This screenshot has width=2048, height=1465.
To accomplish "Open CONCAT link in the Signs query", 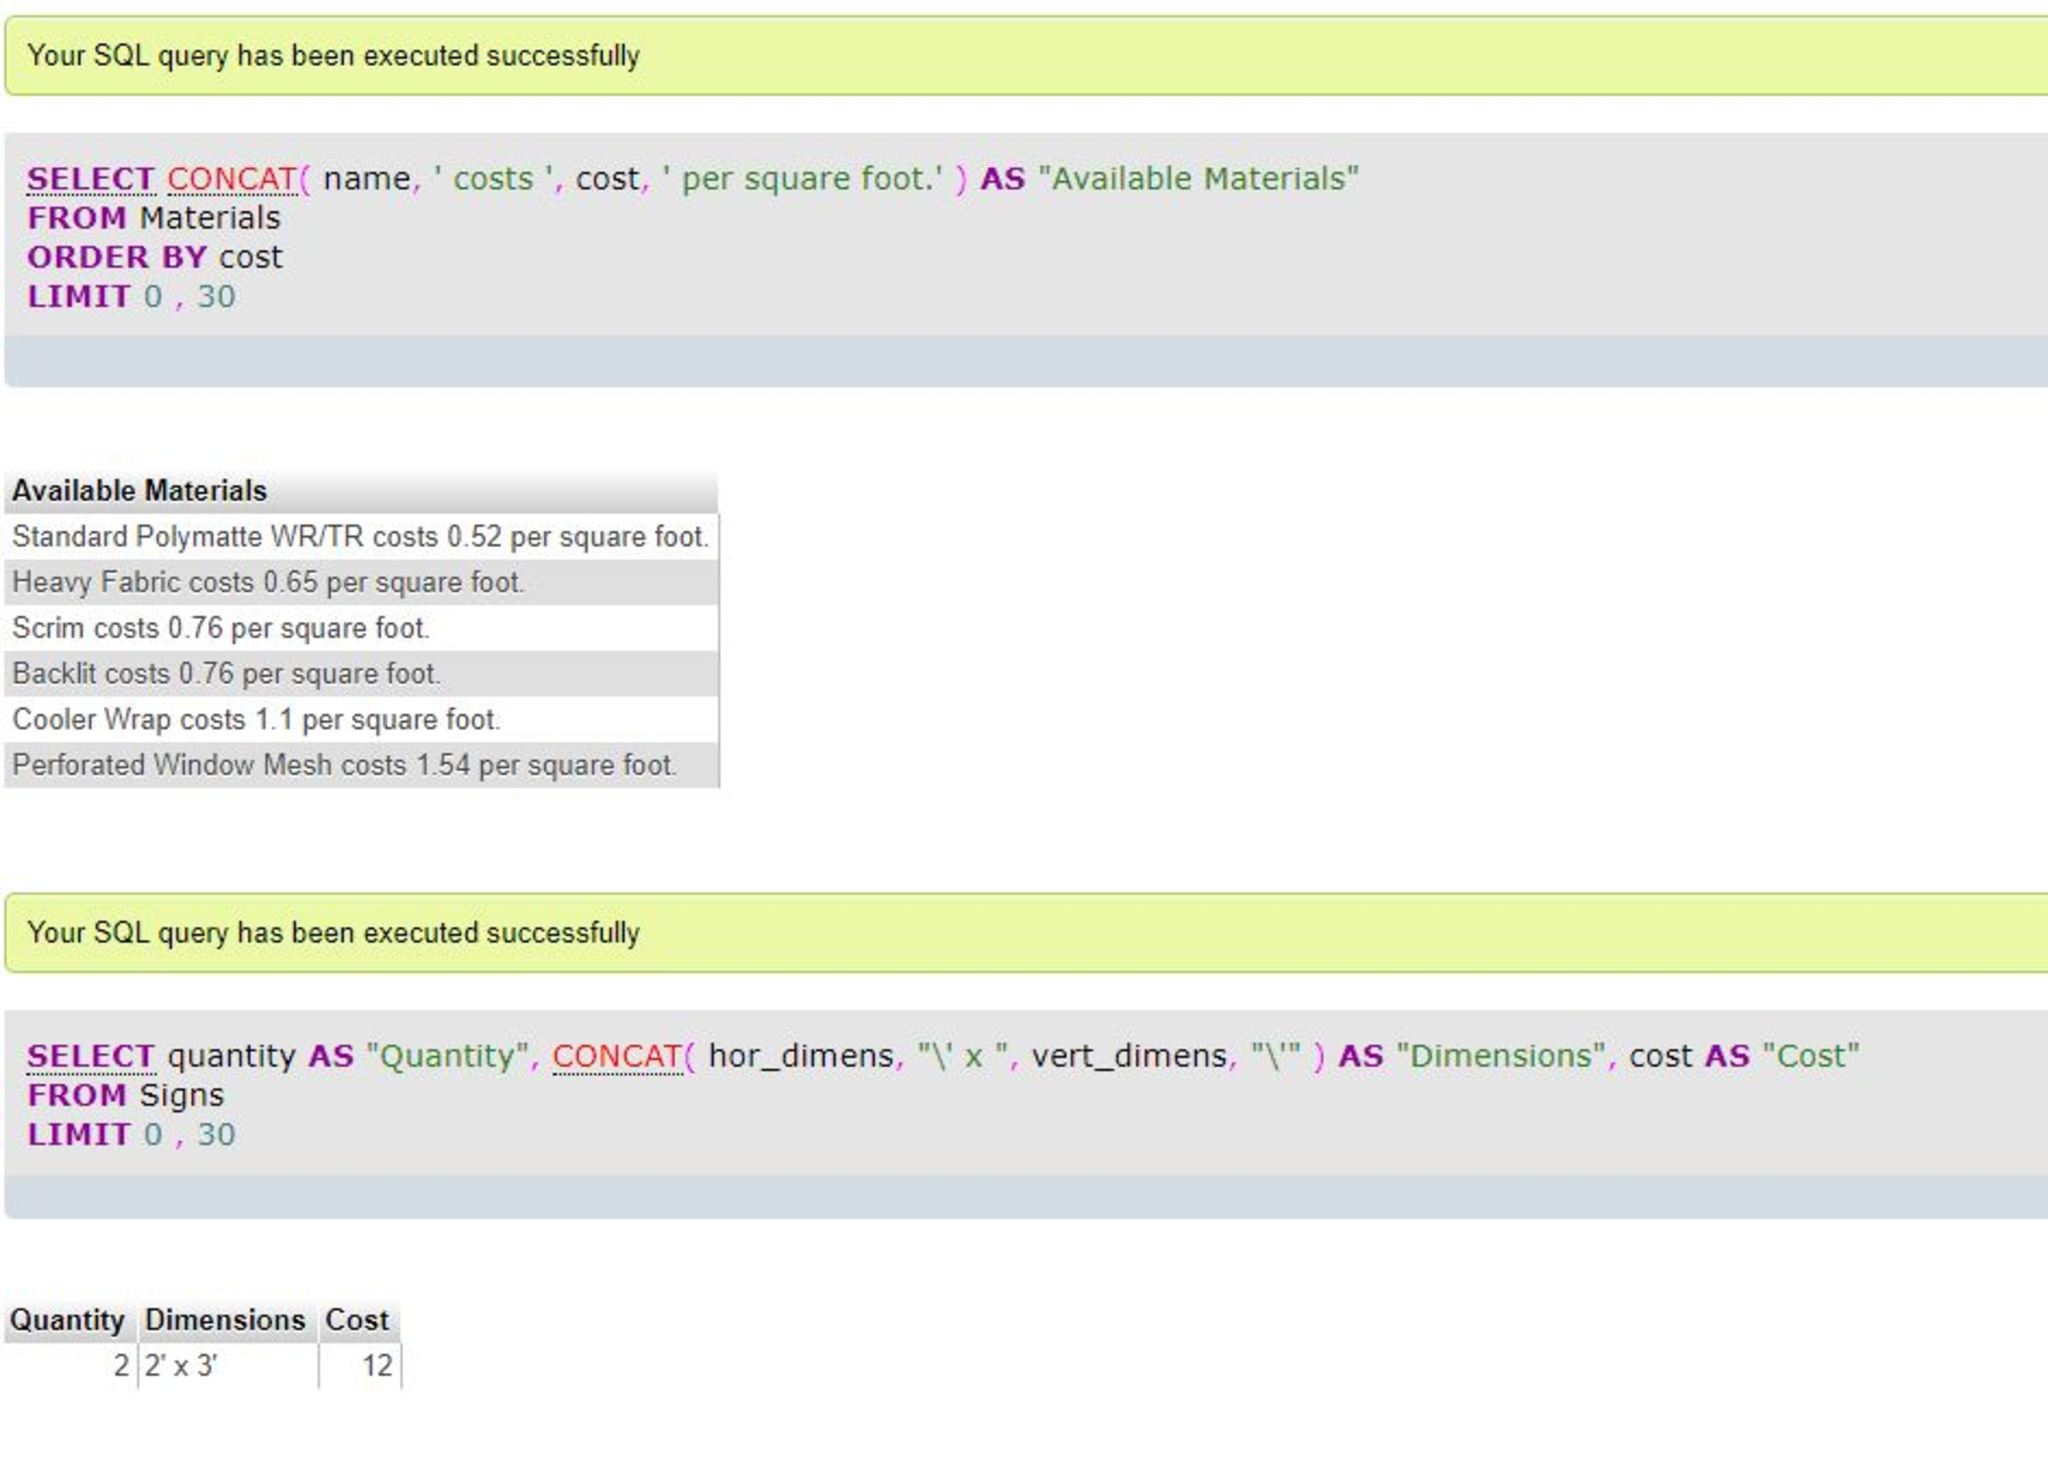I will (616, 1056).
